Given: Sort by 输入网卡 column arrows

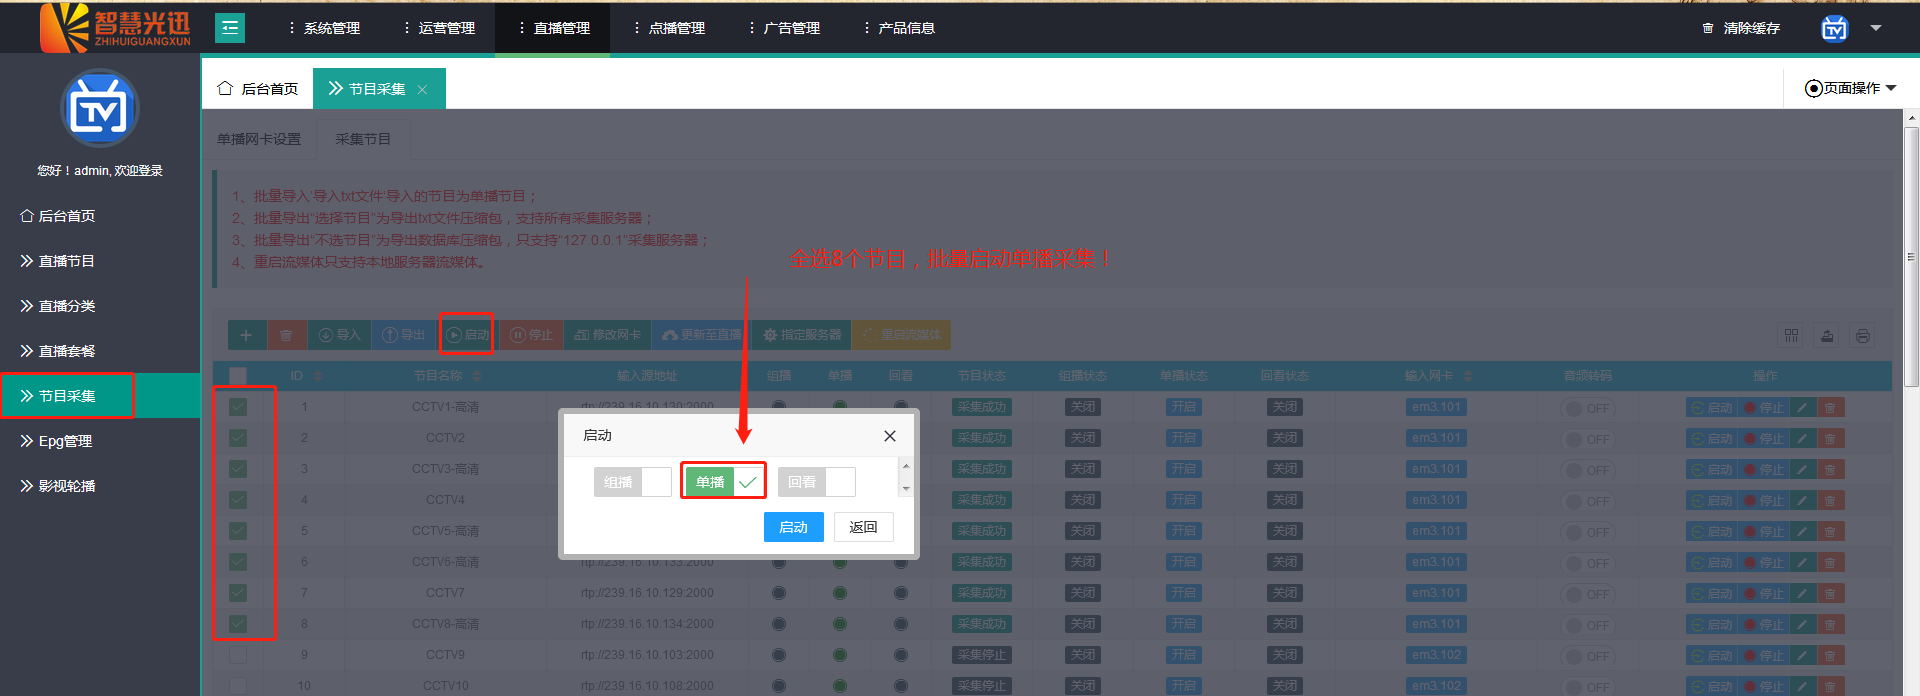Looking at the screenshot, I should click(1468, 376).
